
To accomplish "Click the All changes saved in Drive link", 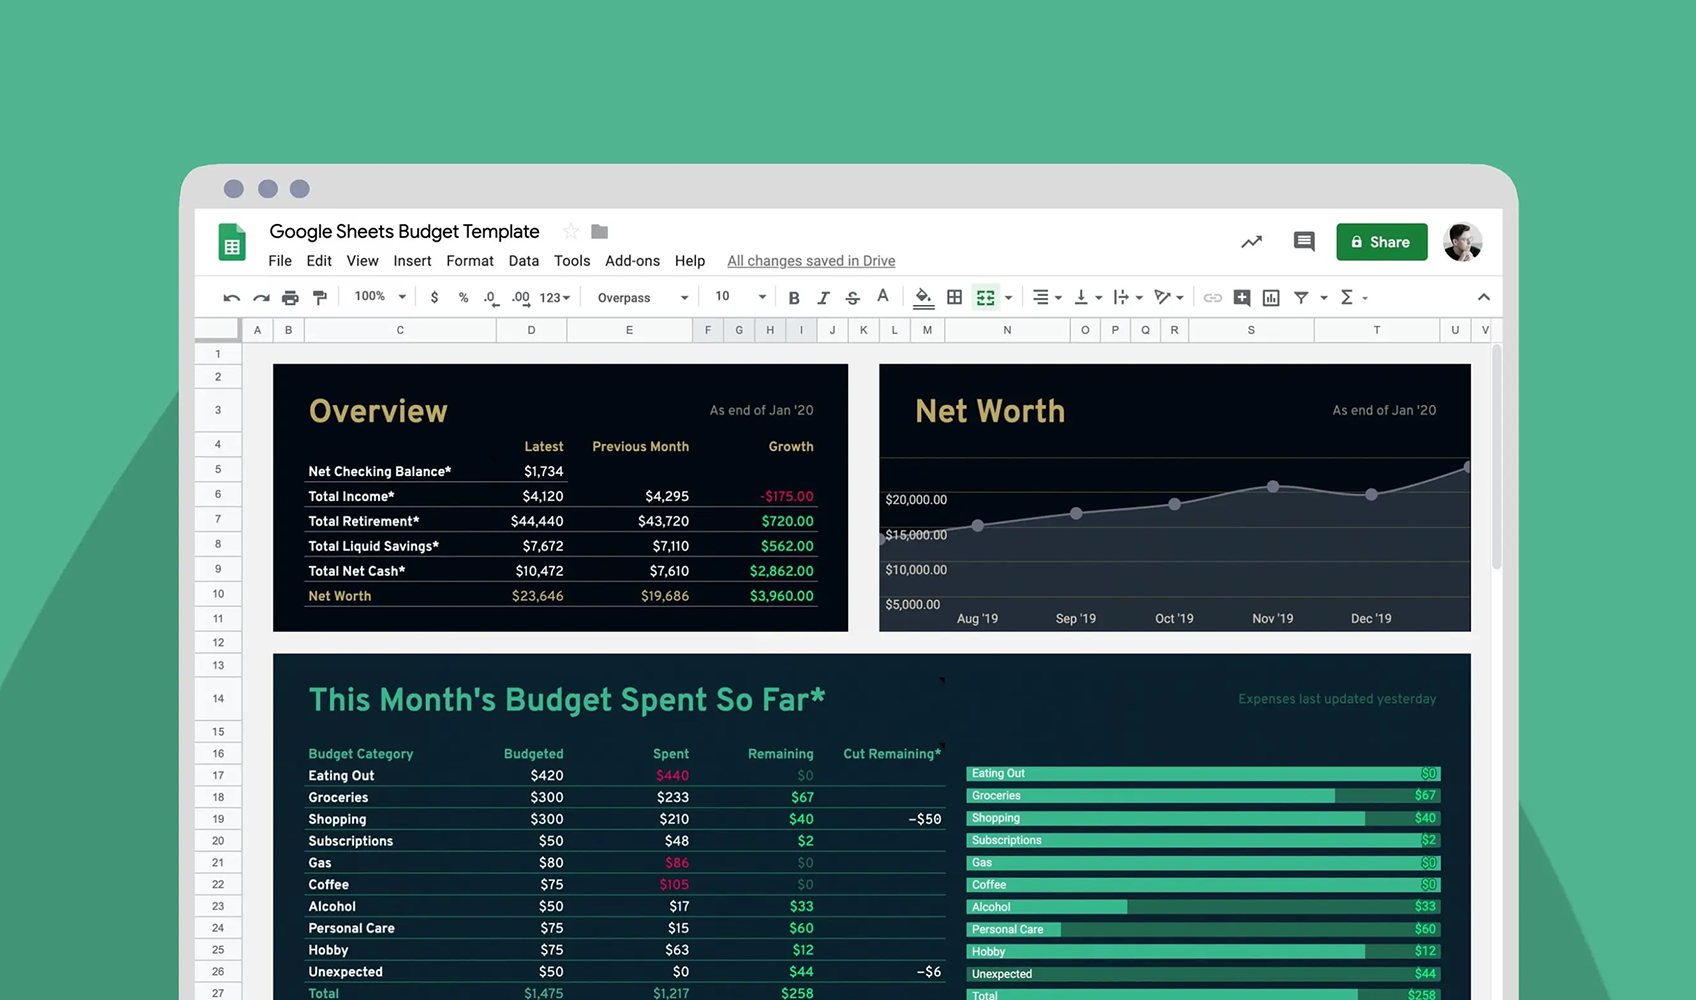I will [x=811, y=261].
